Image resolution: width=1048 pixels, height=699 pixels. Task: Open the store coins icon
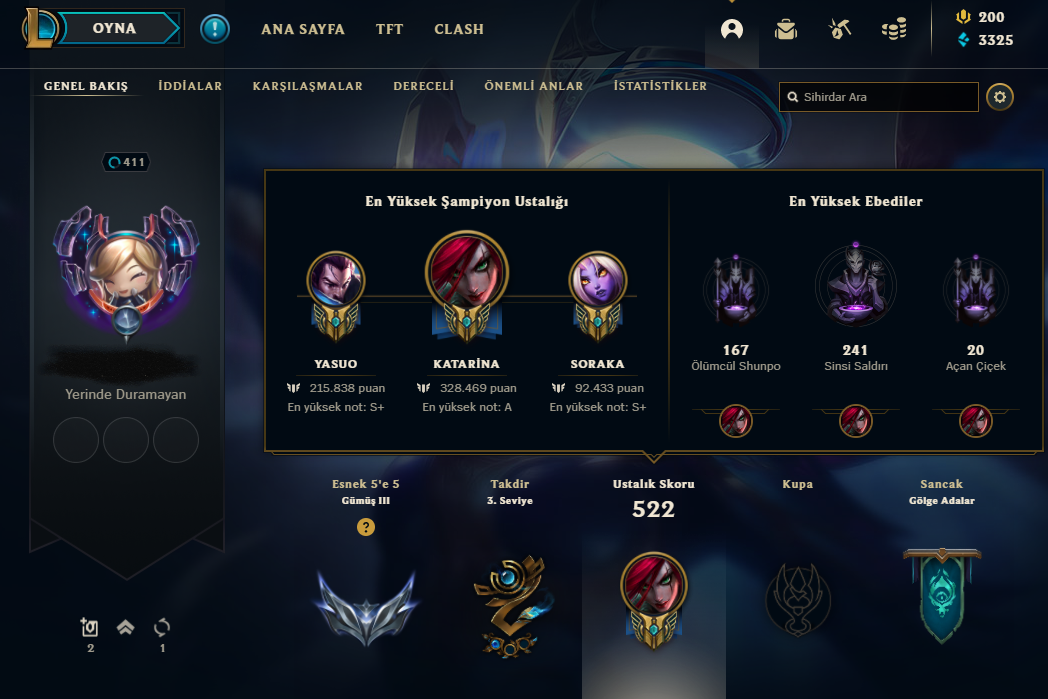pos(894,29)
